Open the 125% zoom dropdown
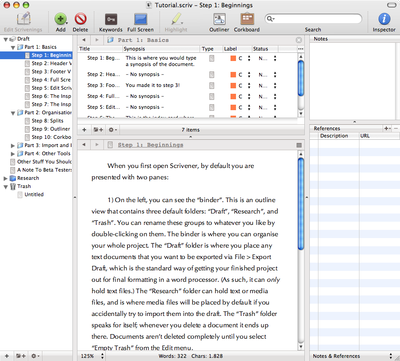400x361 pixels. click(92, 356)
